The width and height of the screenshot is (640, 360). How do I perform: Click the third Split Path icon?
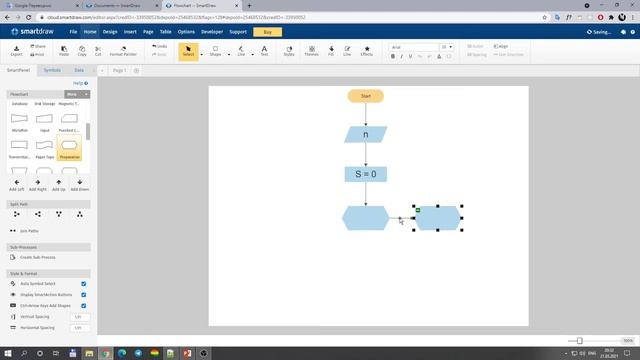tap(59, 214)
